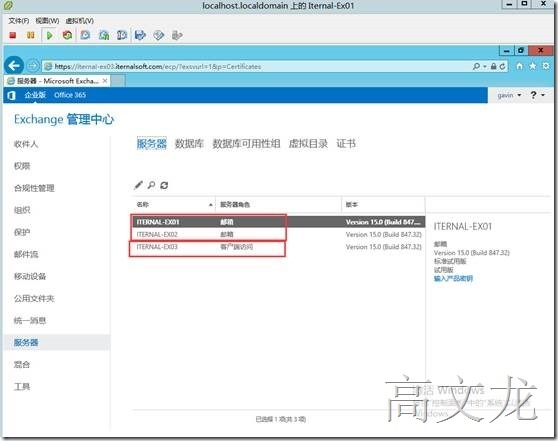Open 移动设备 in the left navigation
This screenshot has width=558, height=441.
point(30,277)
